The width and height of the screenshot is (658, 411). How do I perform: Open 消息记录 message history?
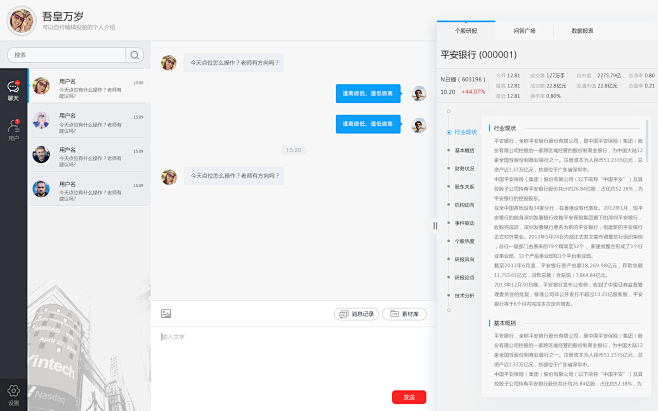coord(356,314)
